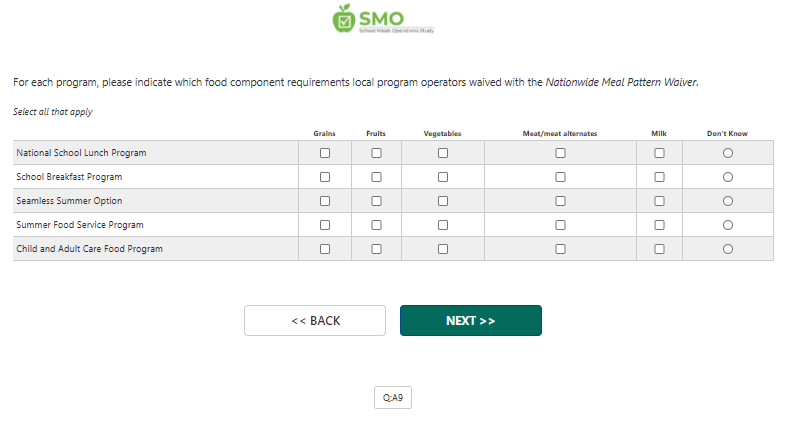The image size is (795, 424).
Task: Select Don't Know for Summer Food Service Program
Action: (727, 225)
